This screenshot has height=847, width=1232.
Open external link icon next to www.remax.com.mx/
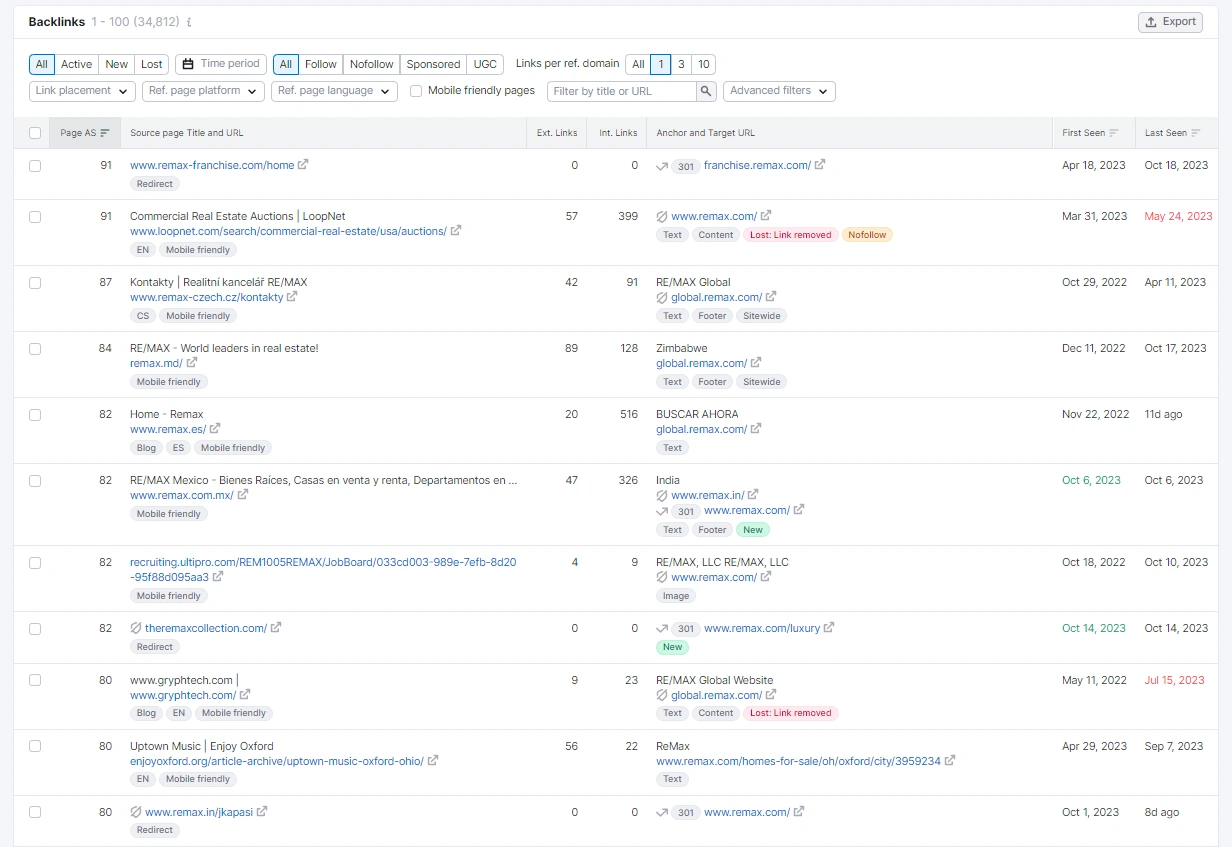[x=243, y=495]
